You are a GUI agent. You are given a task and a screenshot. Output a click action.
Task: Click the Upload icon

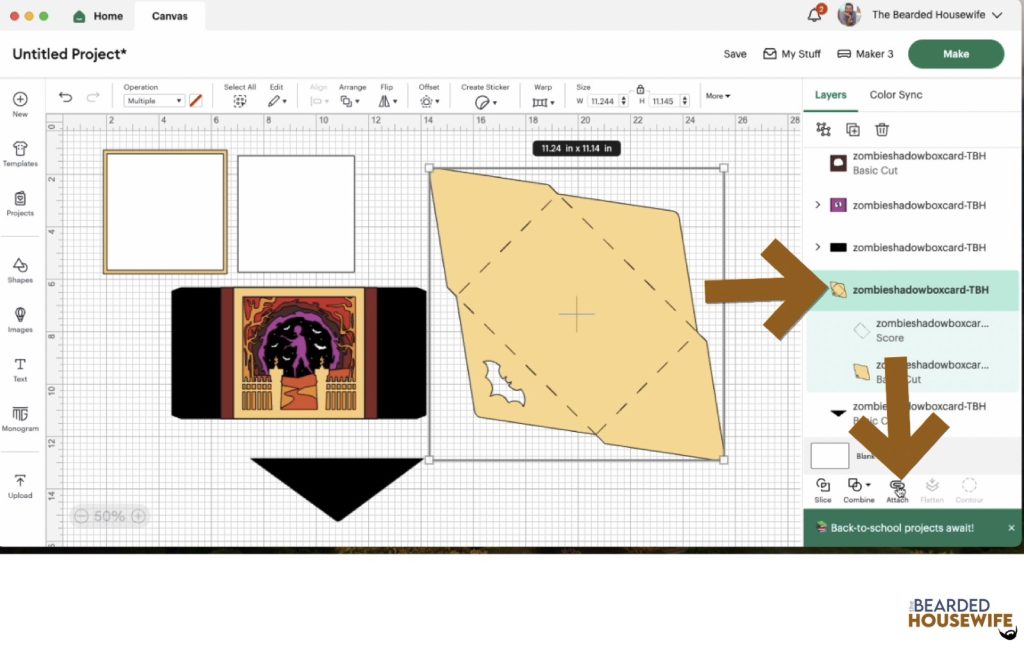pos(20,485)
